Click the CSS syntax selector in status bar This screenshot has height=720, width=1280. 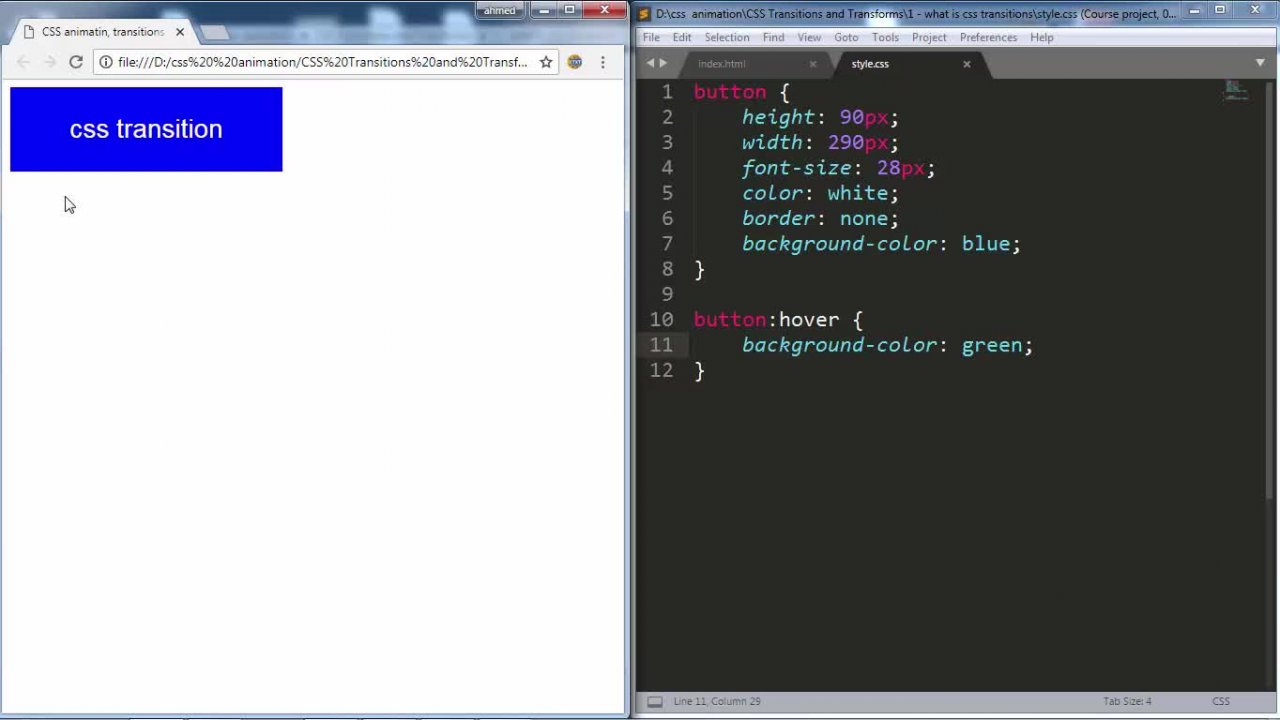[x=1221, y=702]
